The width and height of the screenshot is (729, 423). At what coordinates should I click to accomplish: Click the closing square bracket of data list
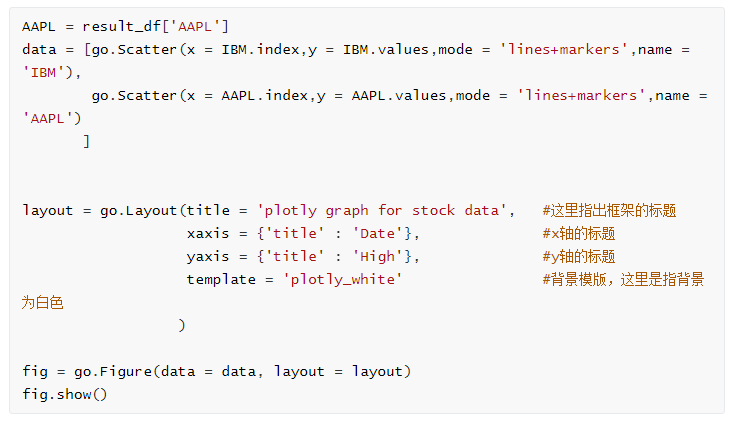[86, 141]
